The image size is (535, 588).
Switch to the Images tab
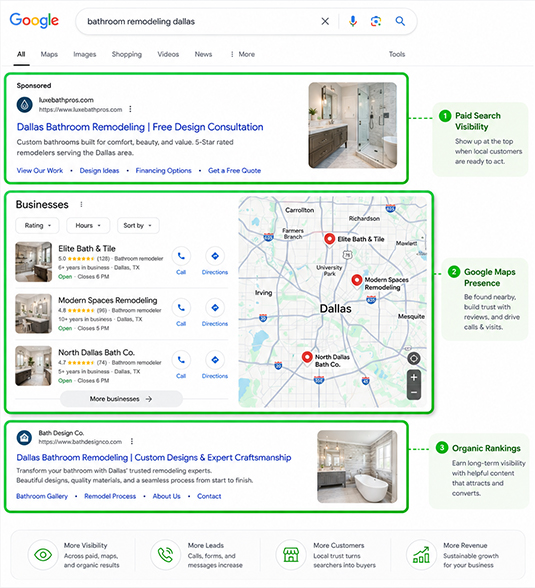click(85, 54)
